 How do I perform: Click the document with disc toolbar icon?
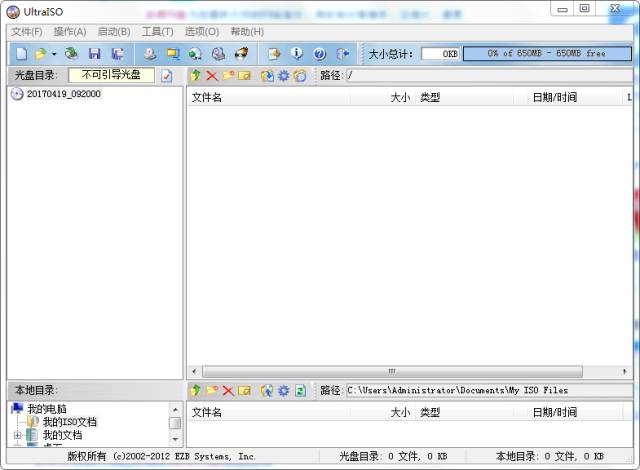tap(274, 53)
